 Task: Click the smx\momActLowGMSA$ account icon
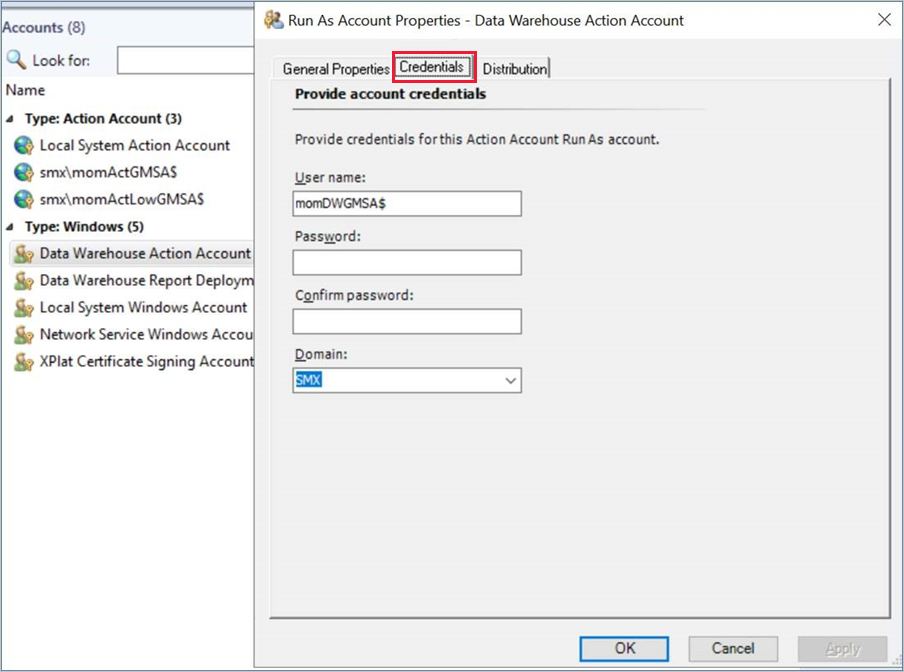tap(25, 197)
